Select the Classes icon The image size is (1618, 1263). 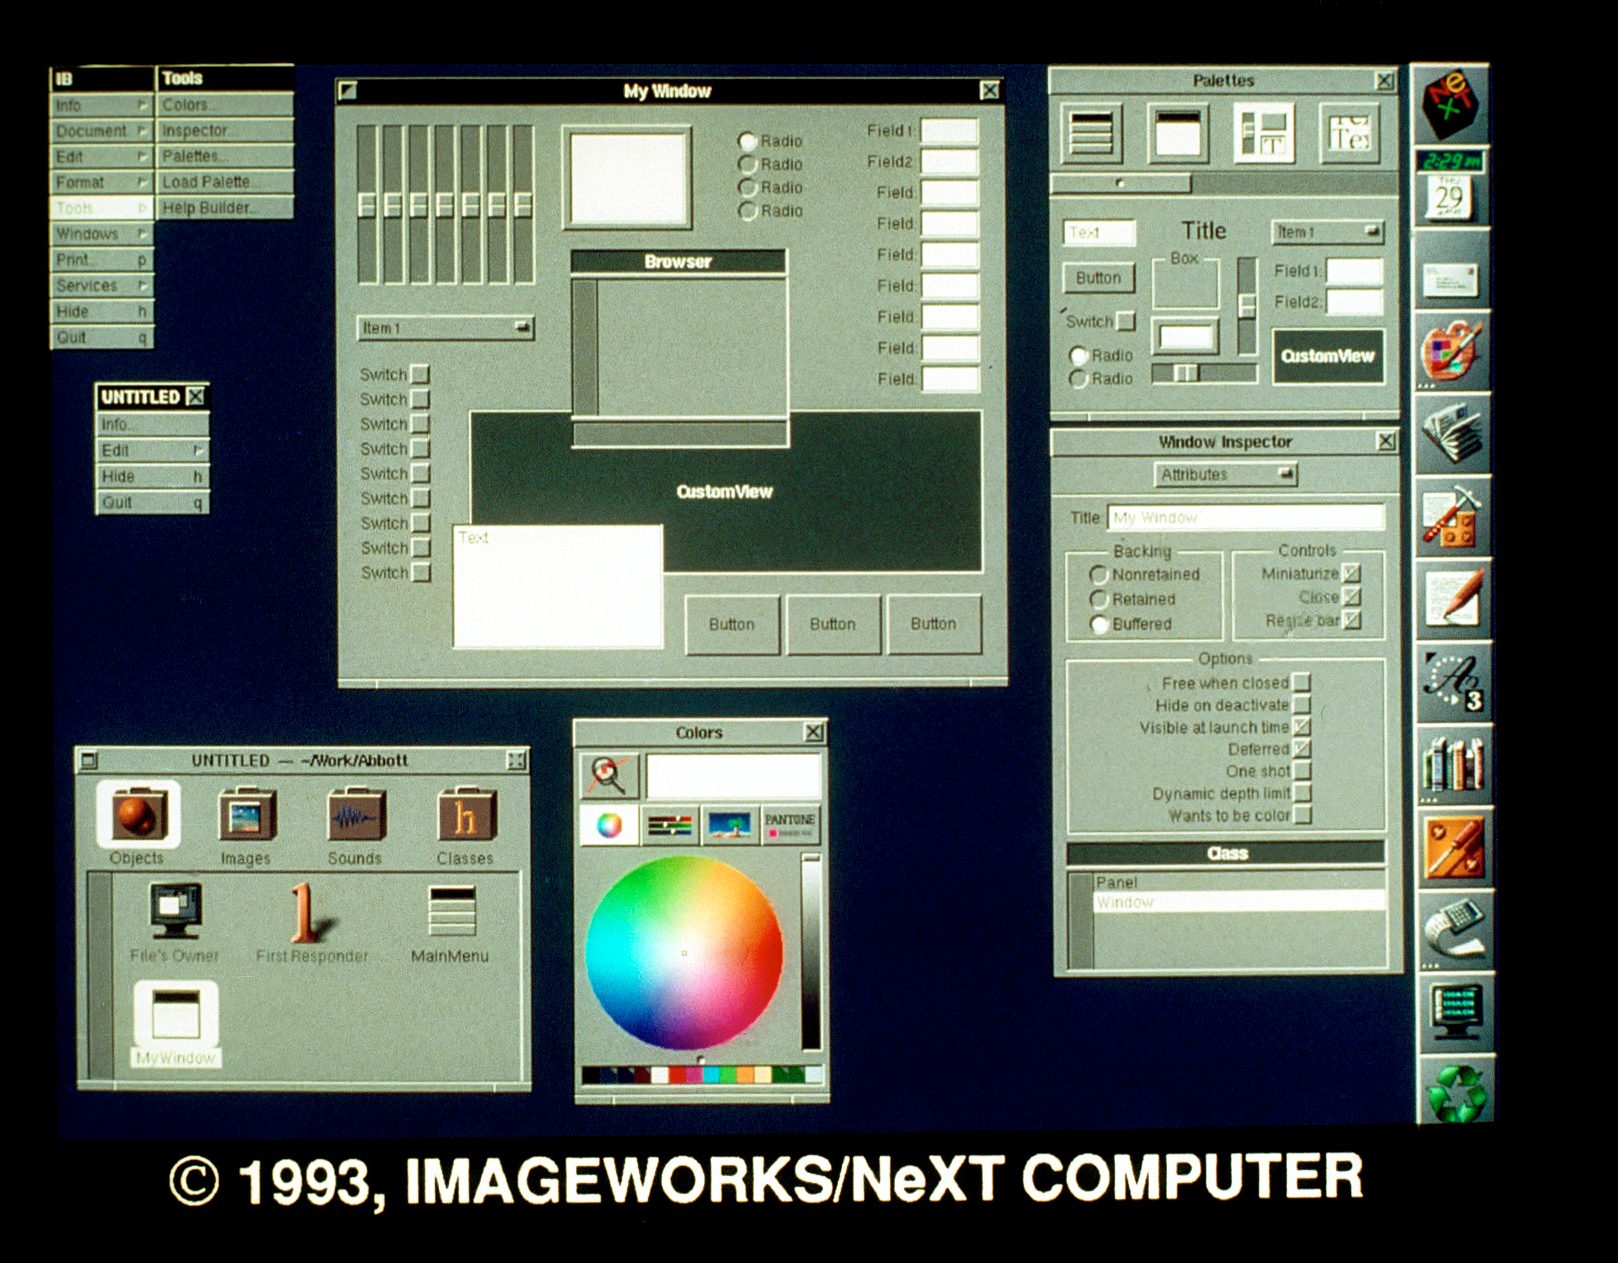tap(465, 817)
